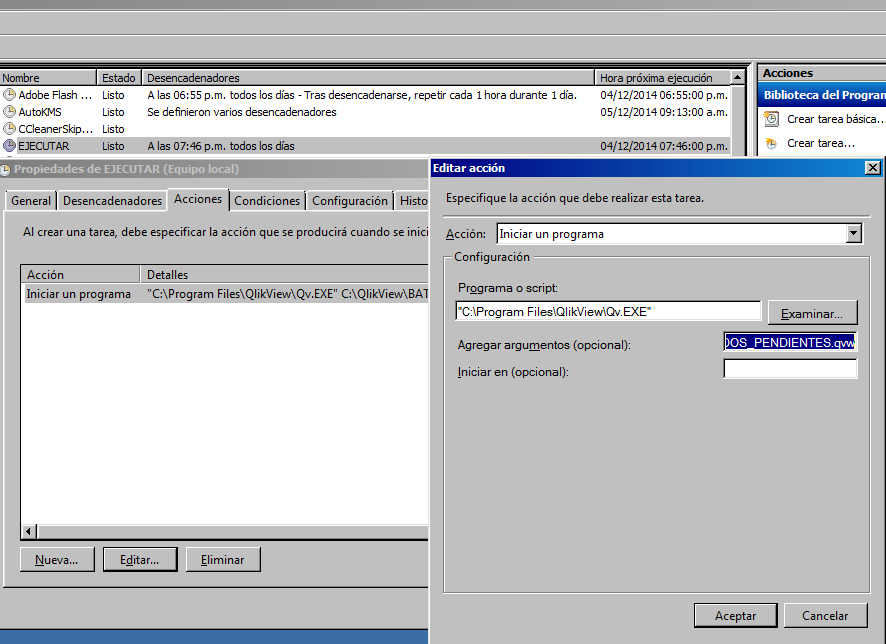Click the AutoKMS task clock icon

pyautogui.click(x=9, y=112)
